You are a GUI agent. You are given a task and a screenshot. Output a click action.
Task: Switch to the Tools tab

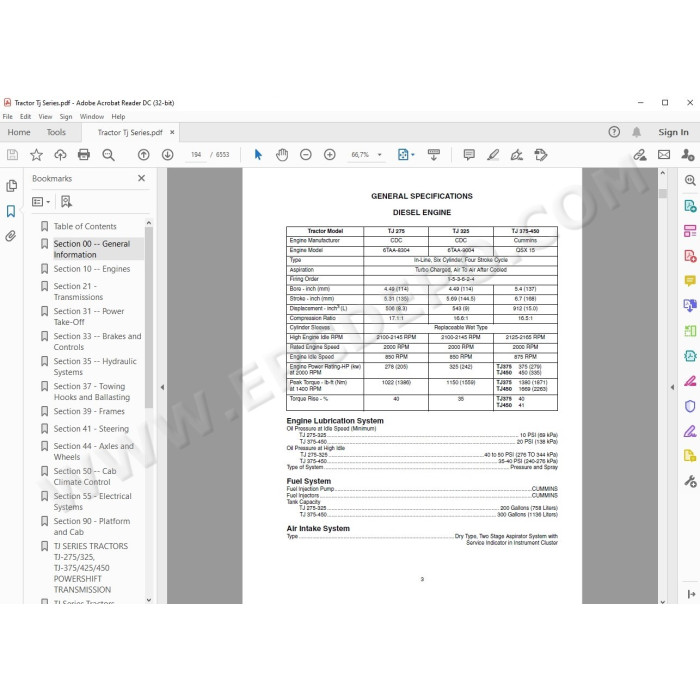56,132
